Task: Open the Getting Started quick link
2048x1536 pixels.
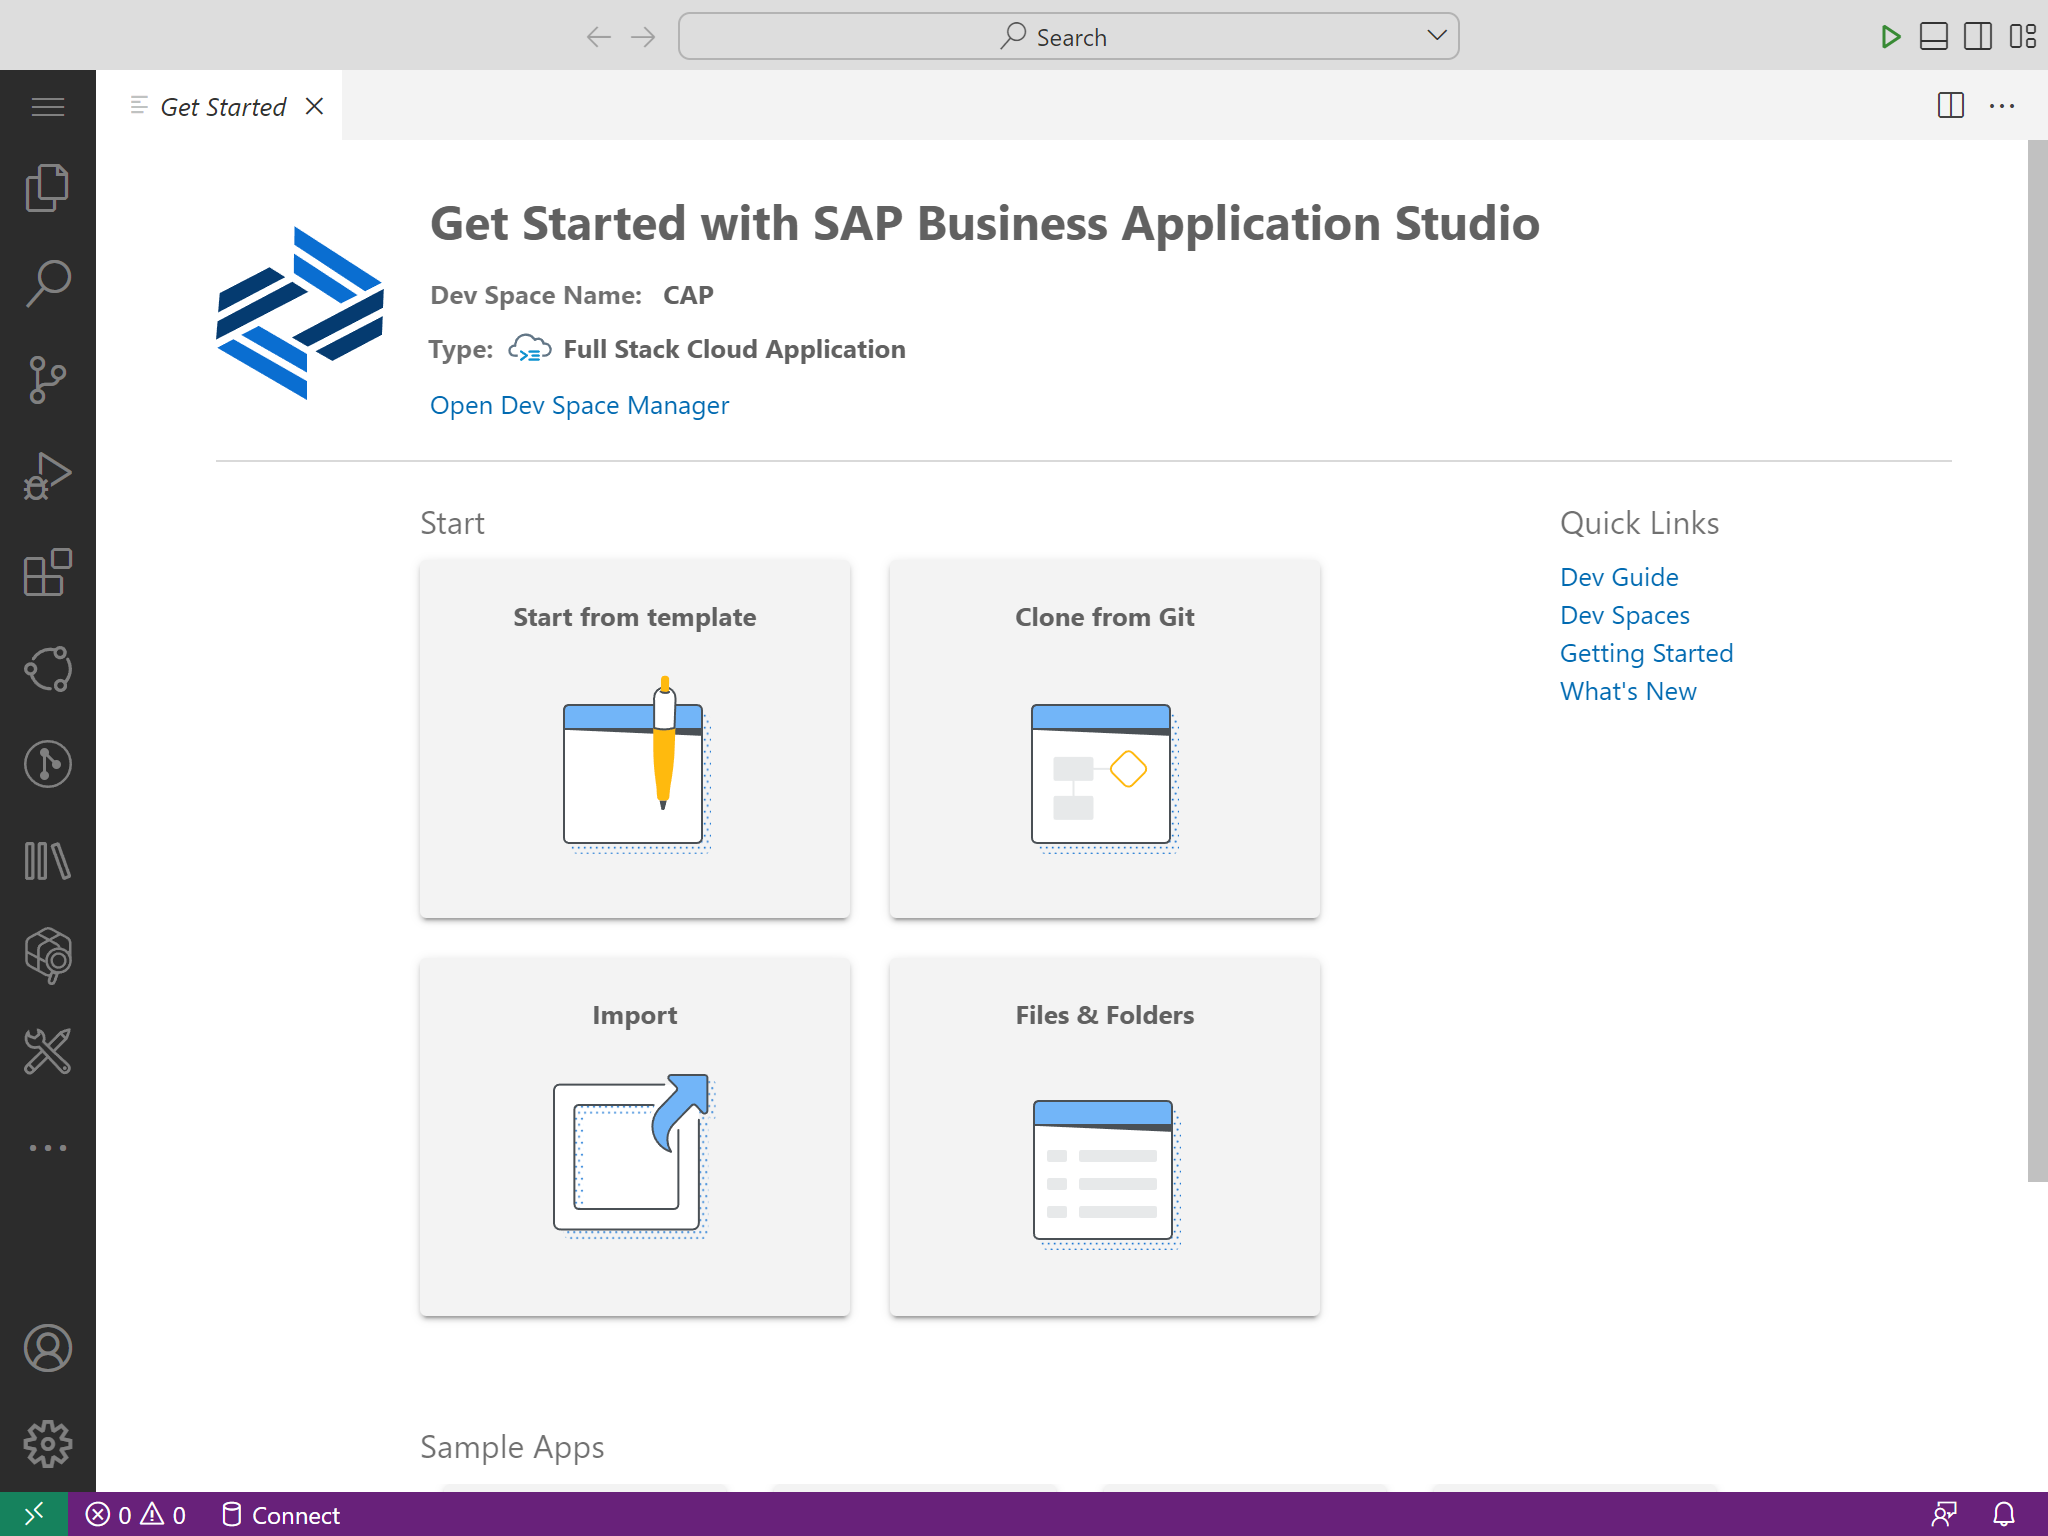Action: (1646, 653)
